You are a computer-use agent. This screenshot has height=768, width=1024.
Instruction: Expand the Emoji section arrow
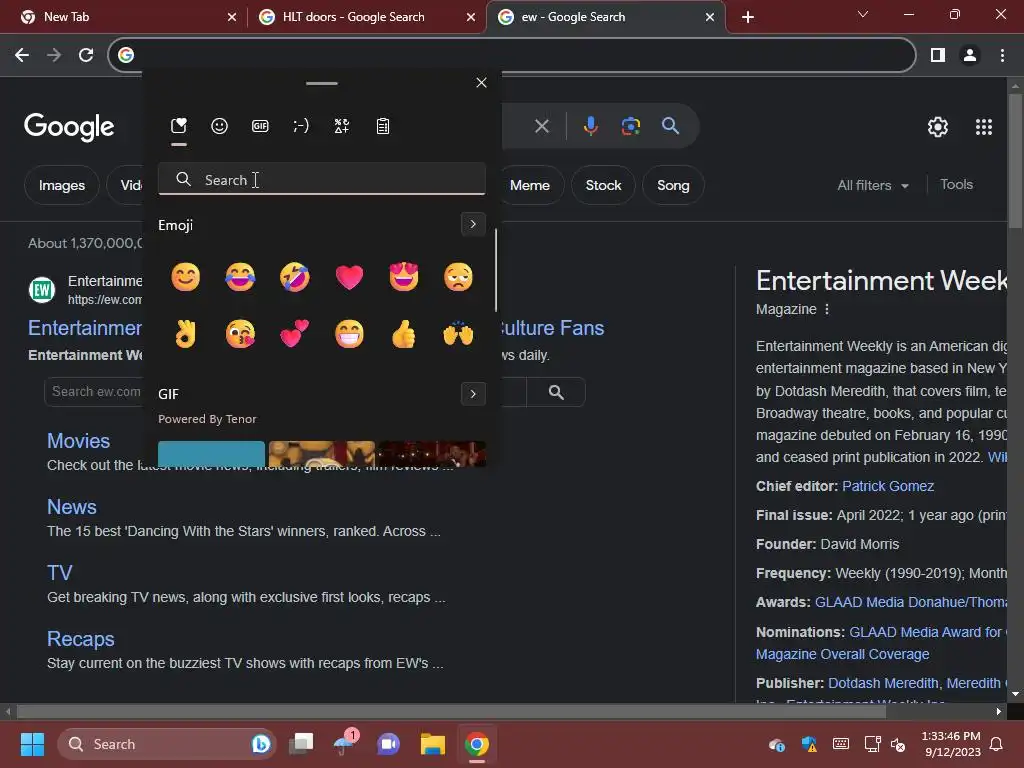(473, 224)
